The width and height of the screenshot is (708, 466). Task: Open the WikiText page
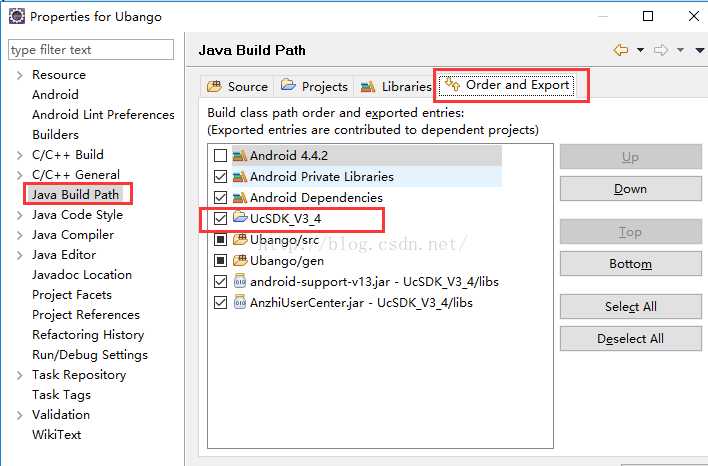tap(56, 434)
